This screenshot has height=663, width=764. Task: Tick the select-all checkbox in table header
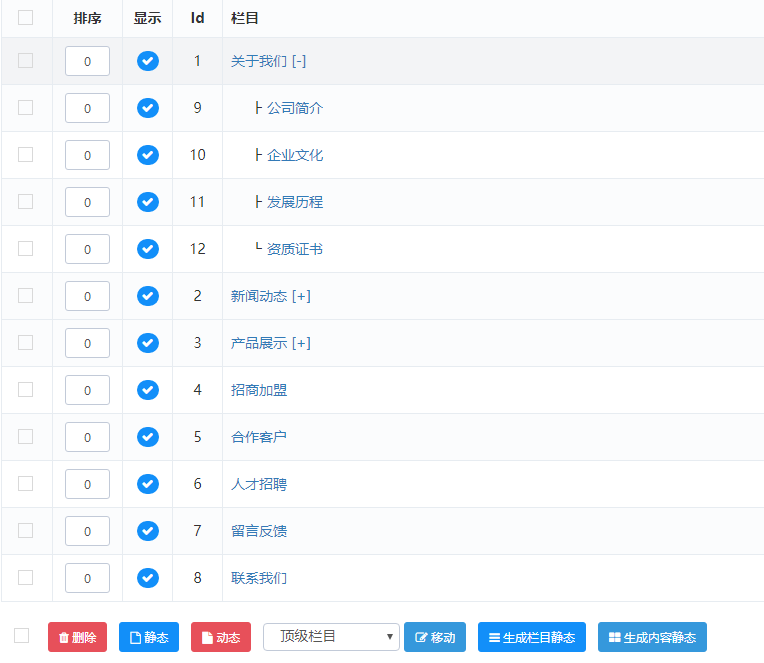click(25, 18)
